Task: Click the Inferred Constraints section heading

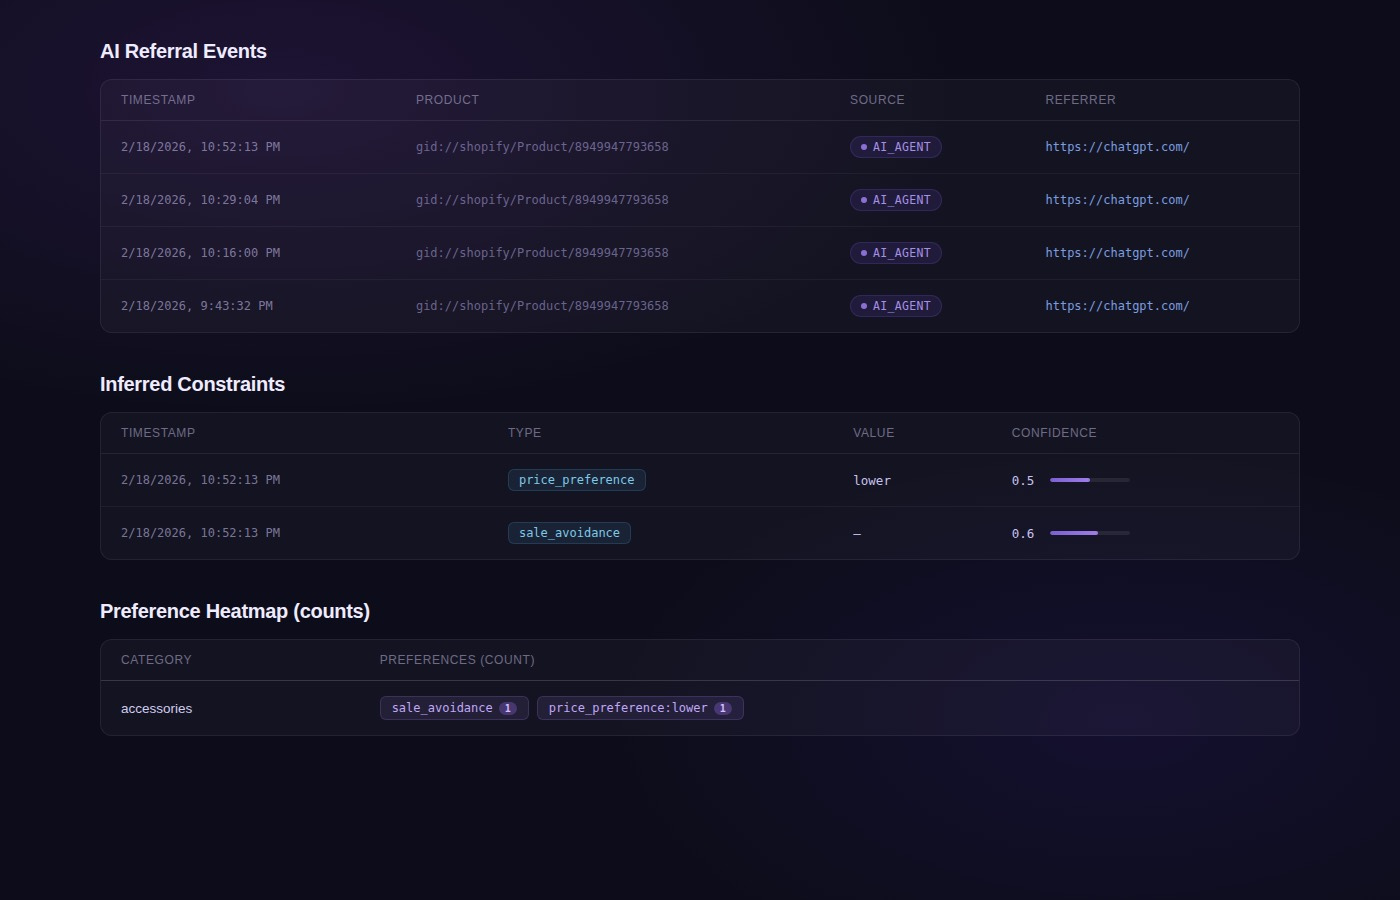Action: [192, 384]
